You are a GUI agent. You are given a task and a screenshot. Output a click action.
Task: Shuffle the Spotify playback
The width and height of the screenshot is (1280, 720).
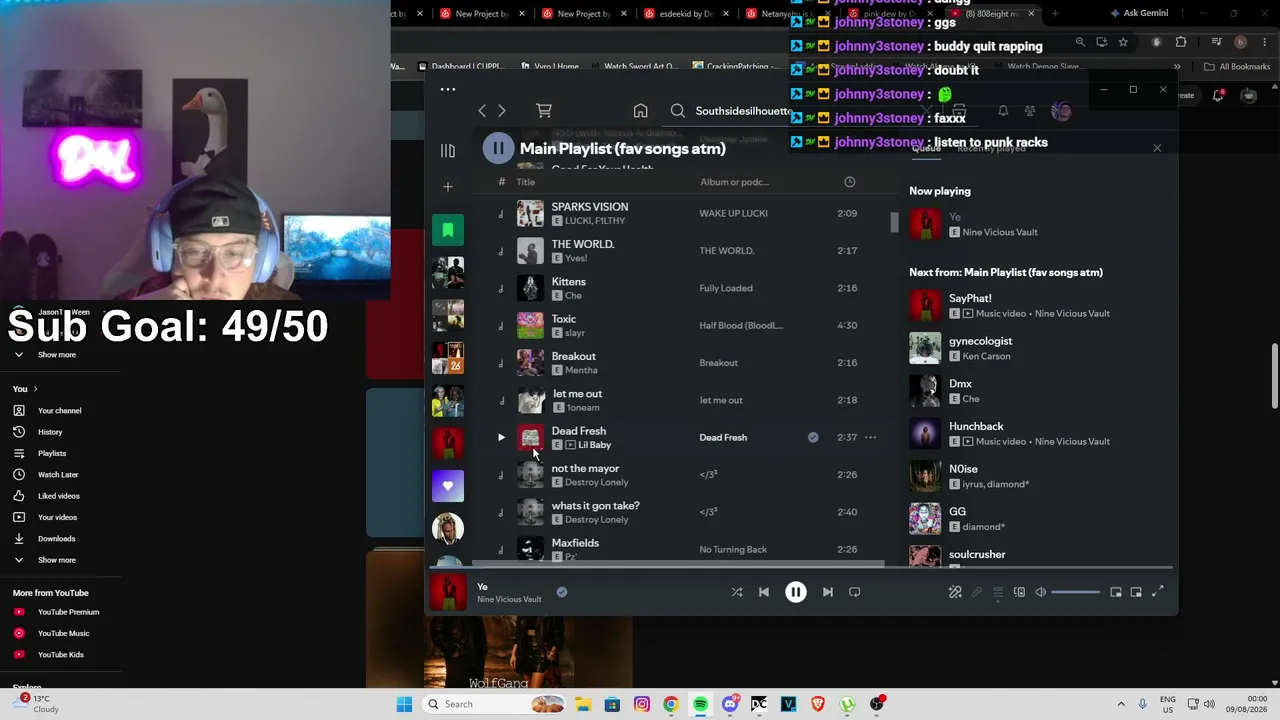pyautogui.click(x=737, y=592)
